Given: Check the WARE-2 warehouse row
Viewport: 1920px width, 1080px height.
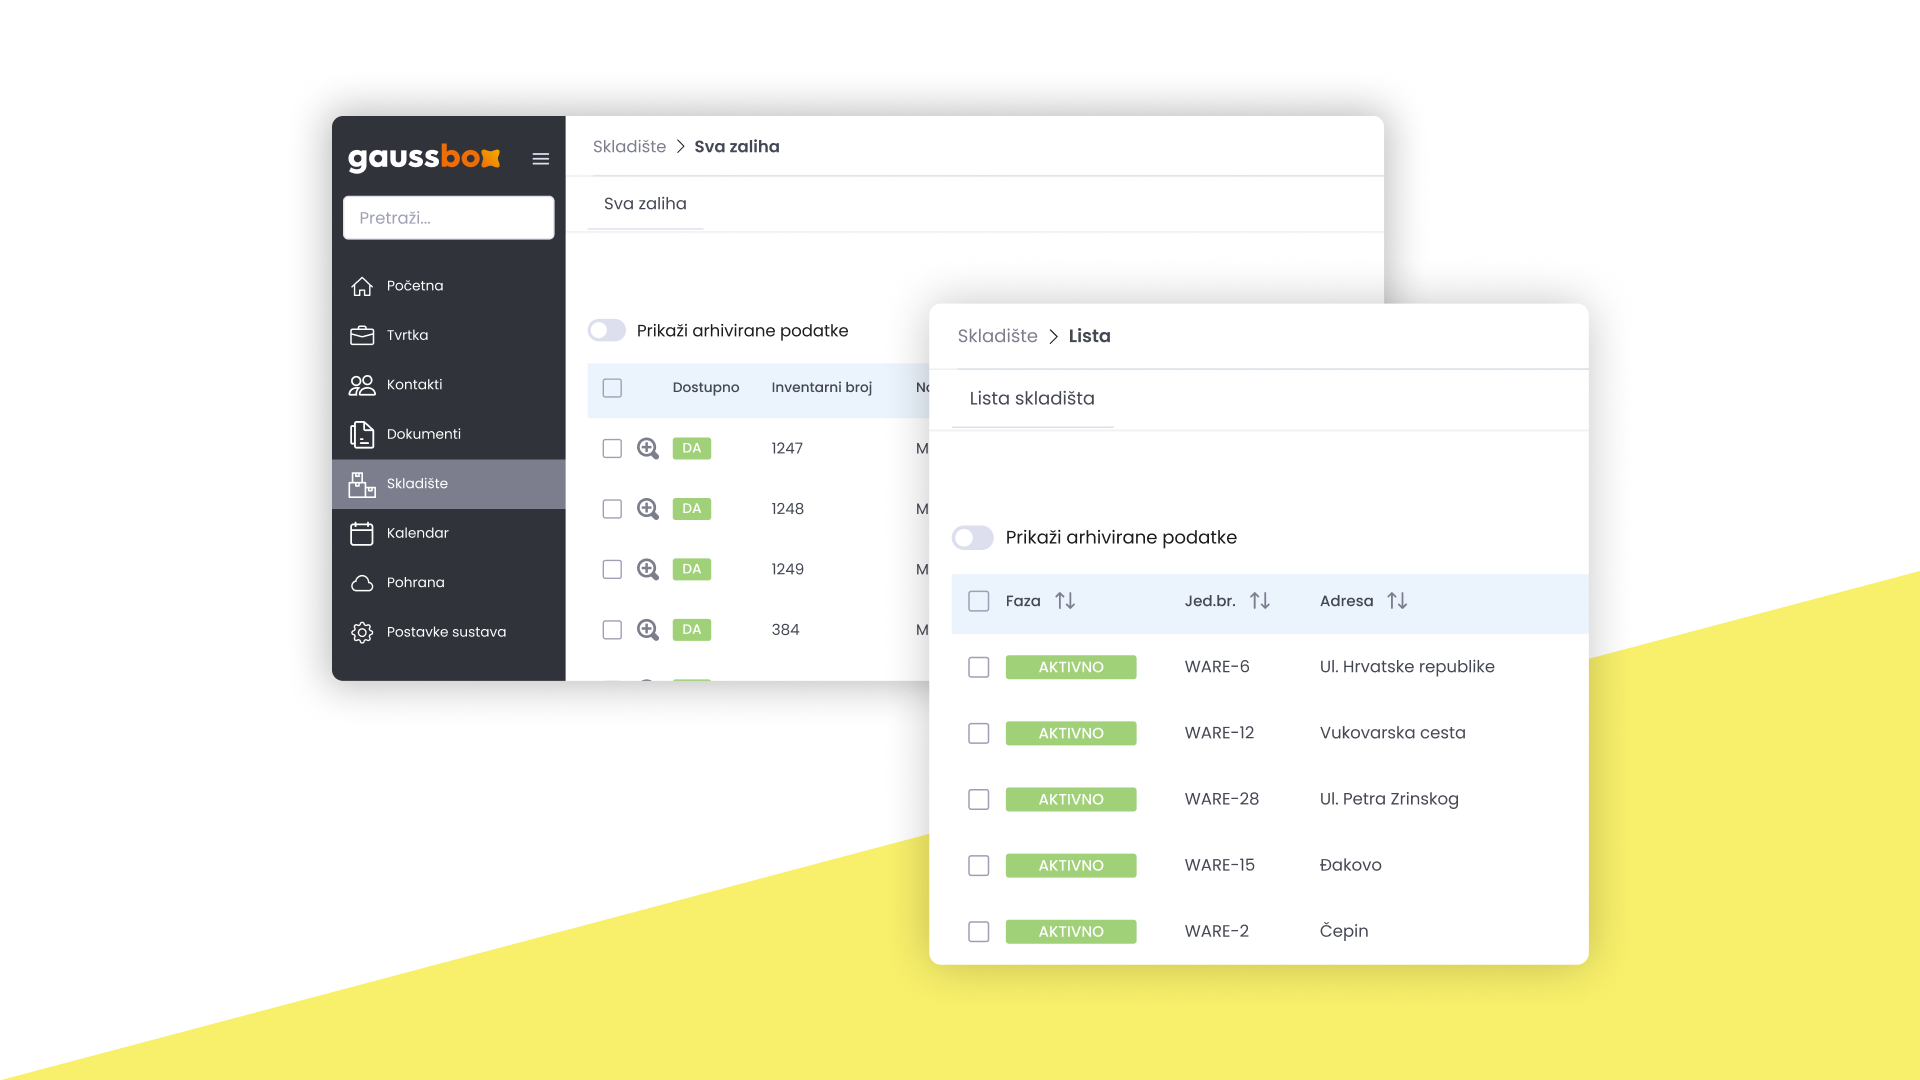Looking at the screenshot, I should tap(979, 931).
